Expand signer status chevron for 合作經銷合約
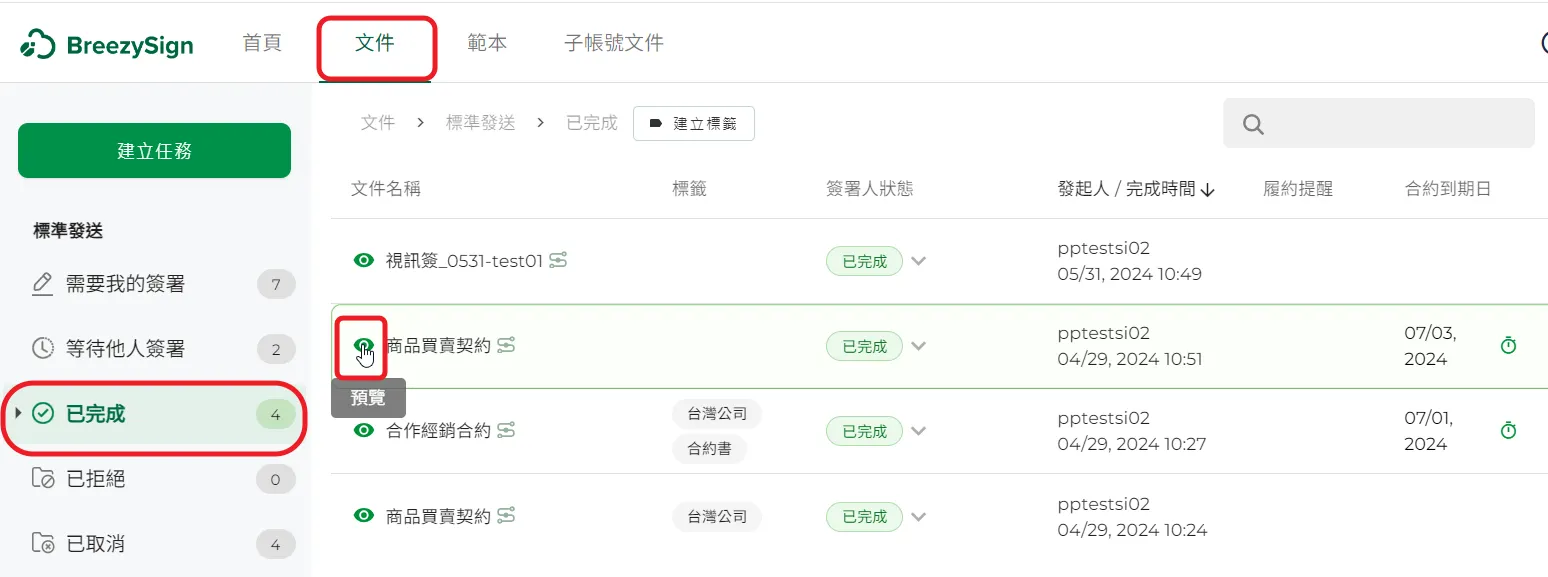 [919, 432]
